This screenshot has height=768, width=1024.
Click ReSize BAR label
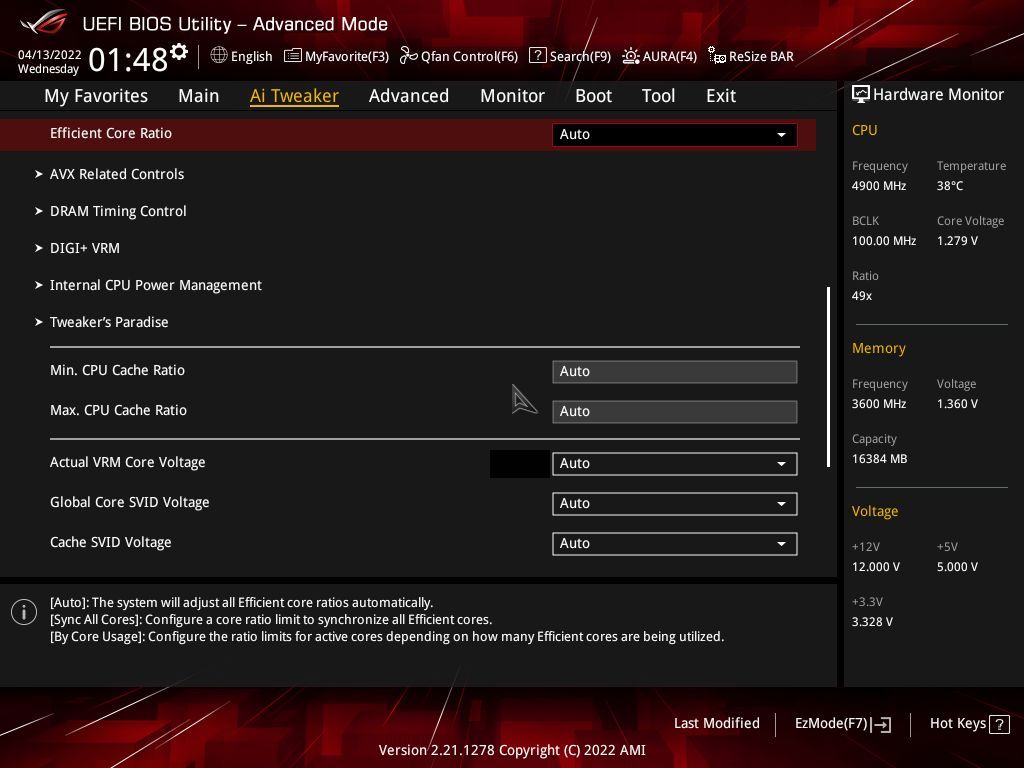coord(761,57)
